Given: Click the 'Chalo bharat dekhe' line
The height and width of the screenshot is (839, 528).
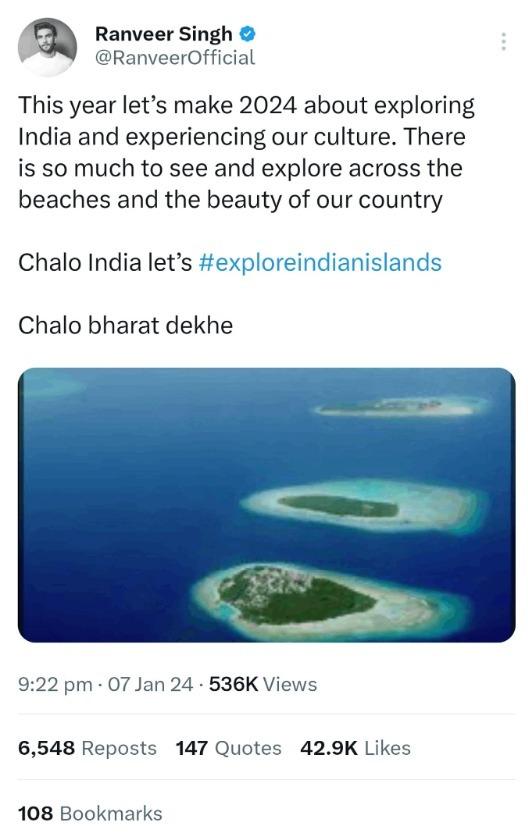Looking at the screenshot, I should [x=126, y=325].
